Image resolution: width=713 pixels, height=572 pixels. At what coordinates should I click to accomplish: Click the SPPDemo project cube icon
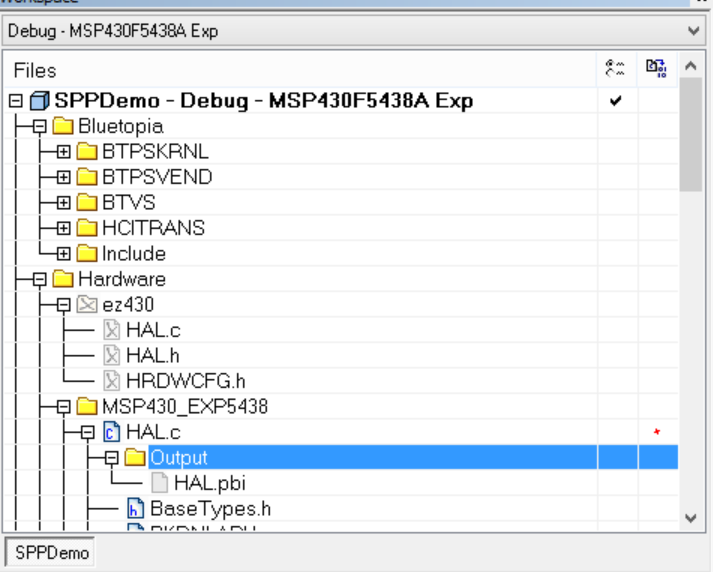(x=40, y=100)
